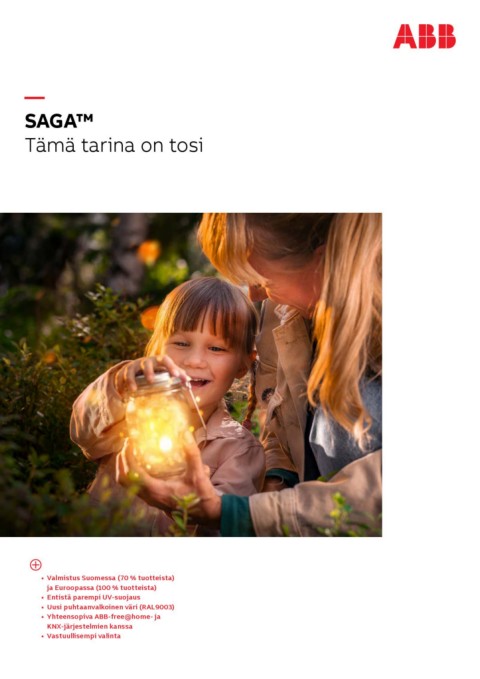Click the child's braided pigtail
This screenshot has height=679, width=480.
tap(251, 396)
